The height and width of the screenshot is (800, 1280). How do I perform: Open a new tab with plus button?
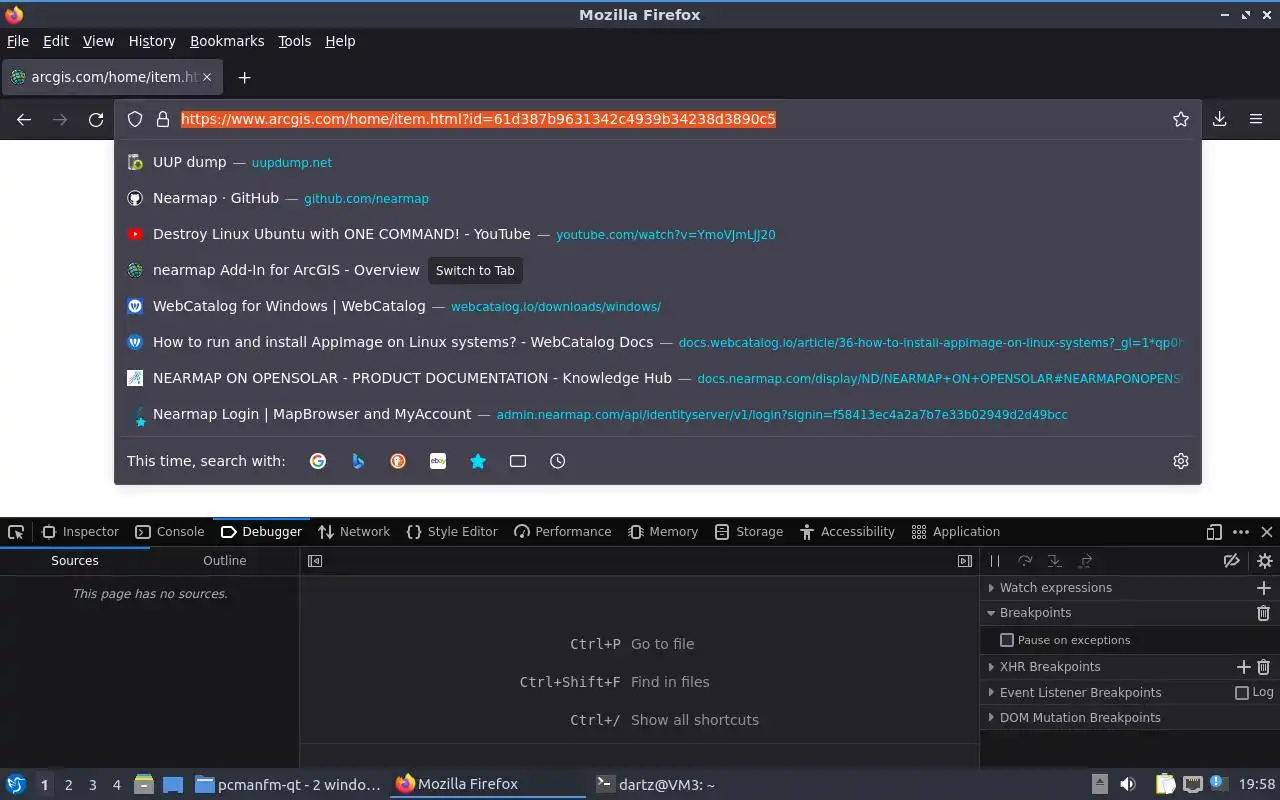(x=244, y=77)
